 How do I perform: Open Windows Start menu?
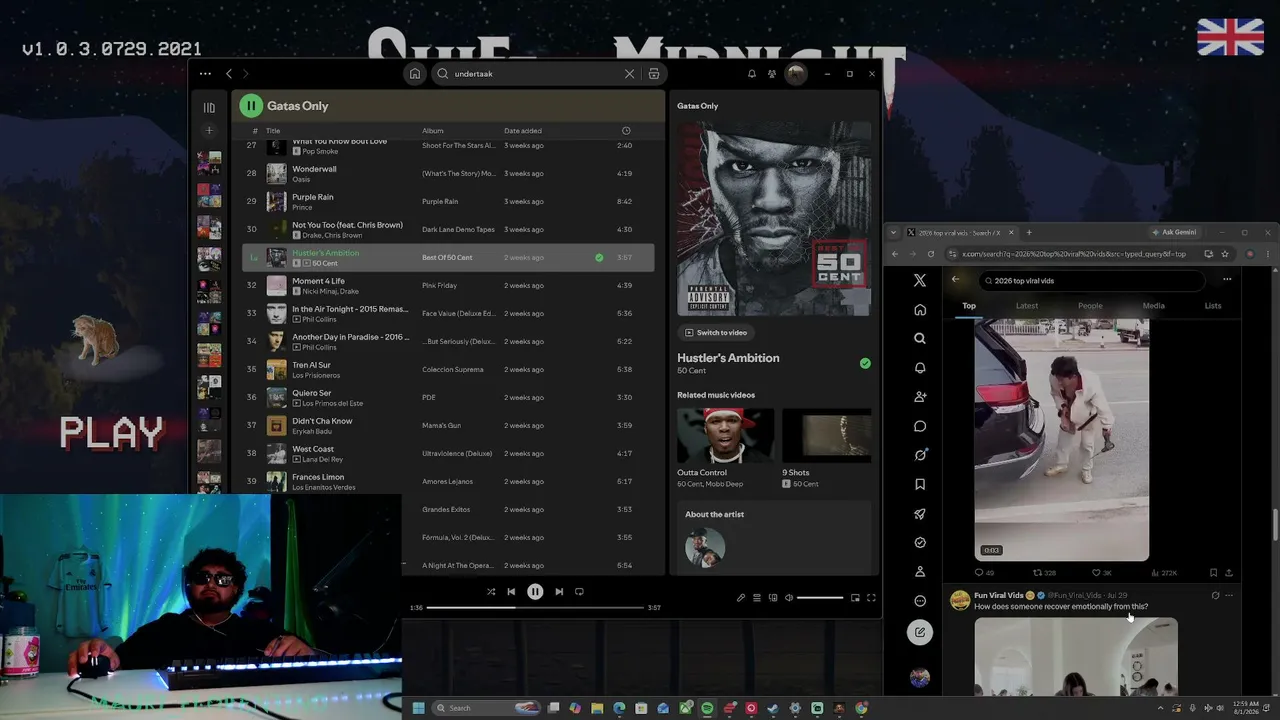[419, 708]
